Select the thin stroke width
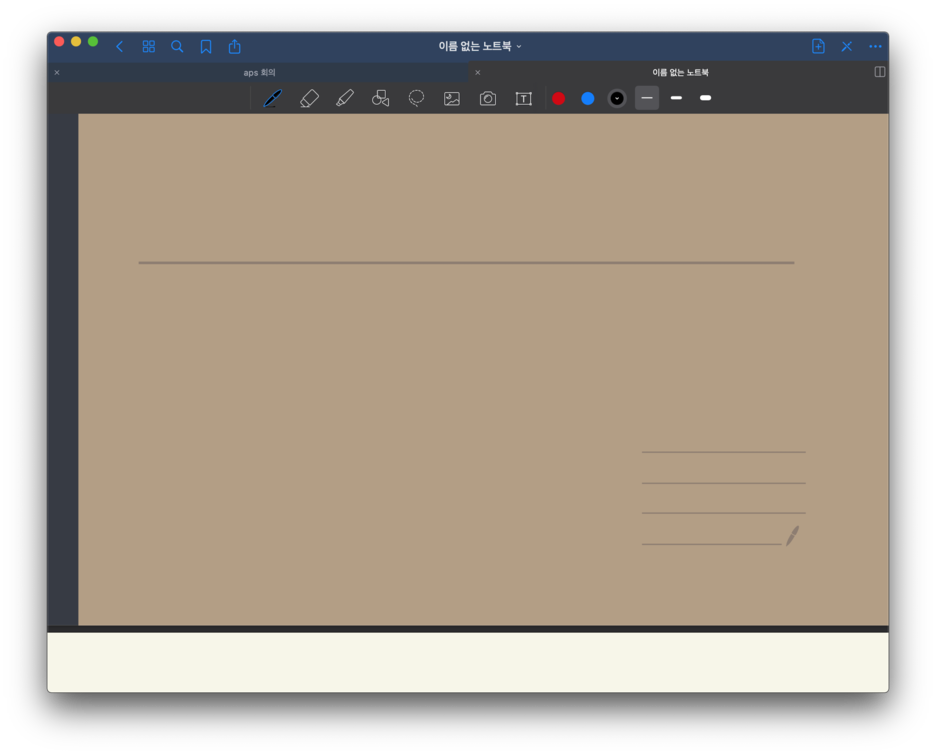This screenshot has width=936, height=755. tap(647, 98)
